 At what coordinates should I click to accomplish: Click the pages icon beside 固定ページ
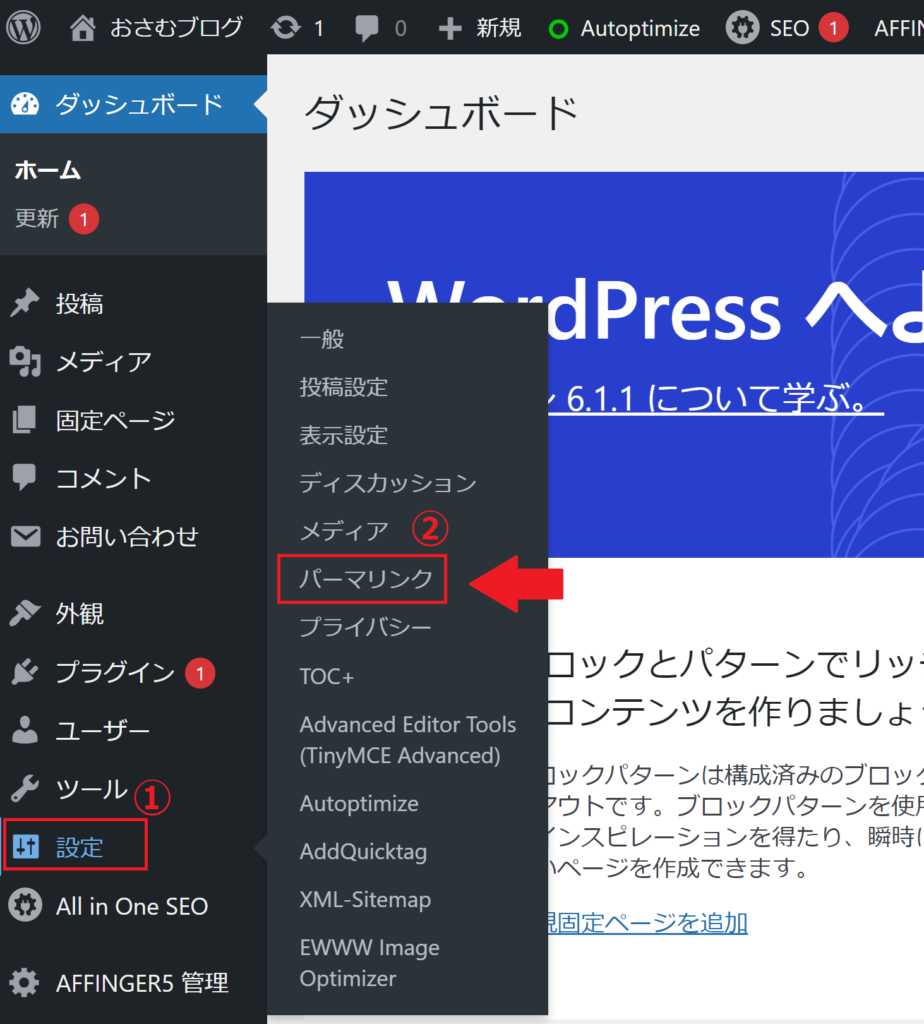pos(25,419)
